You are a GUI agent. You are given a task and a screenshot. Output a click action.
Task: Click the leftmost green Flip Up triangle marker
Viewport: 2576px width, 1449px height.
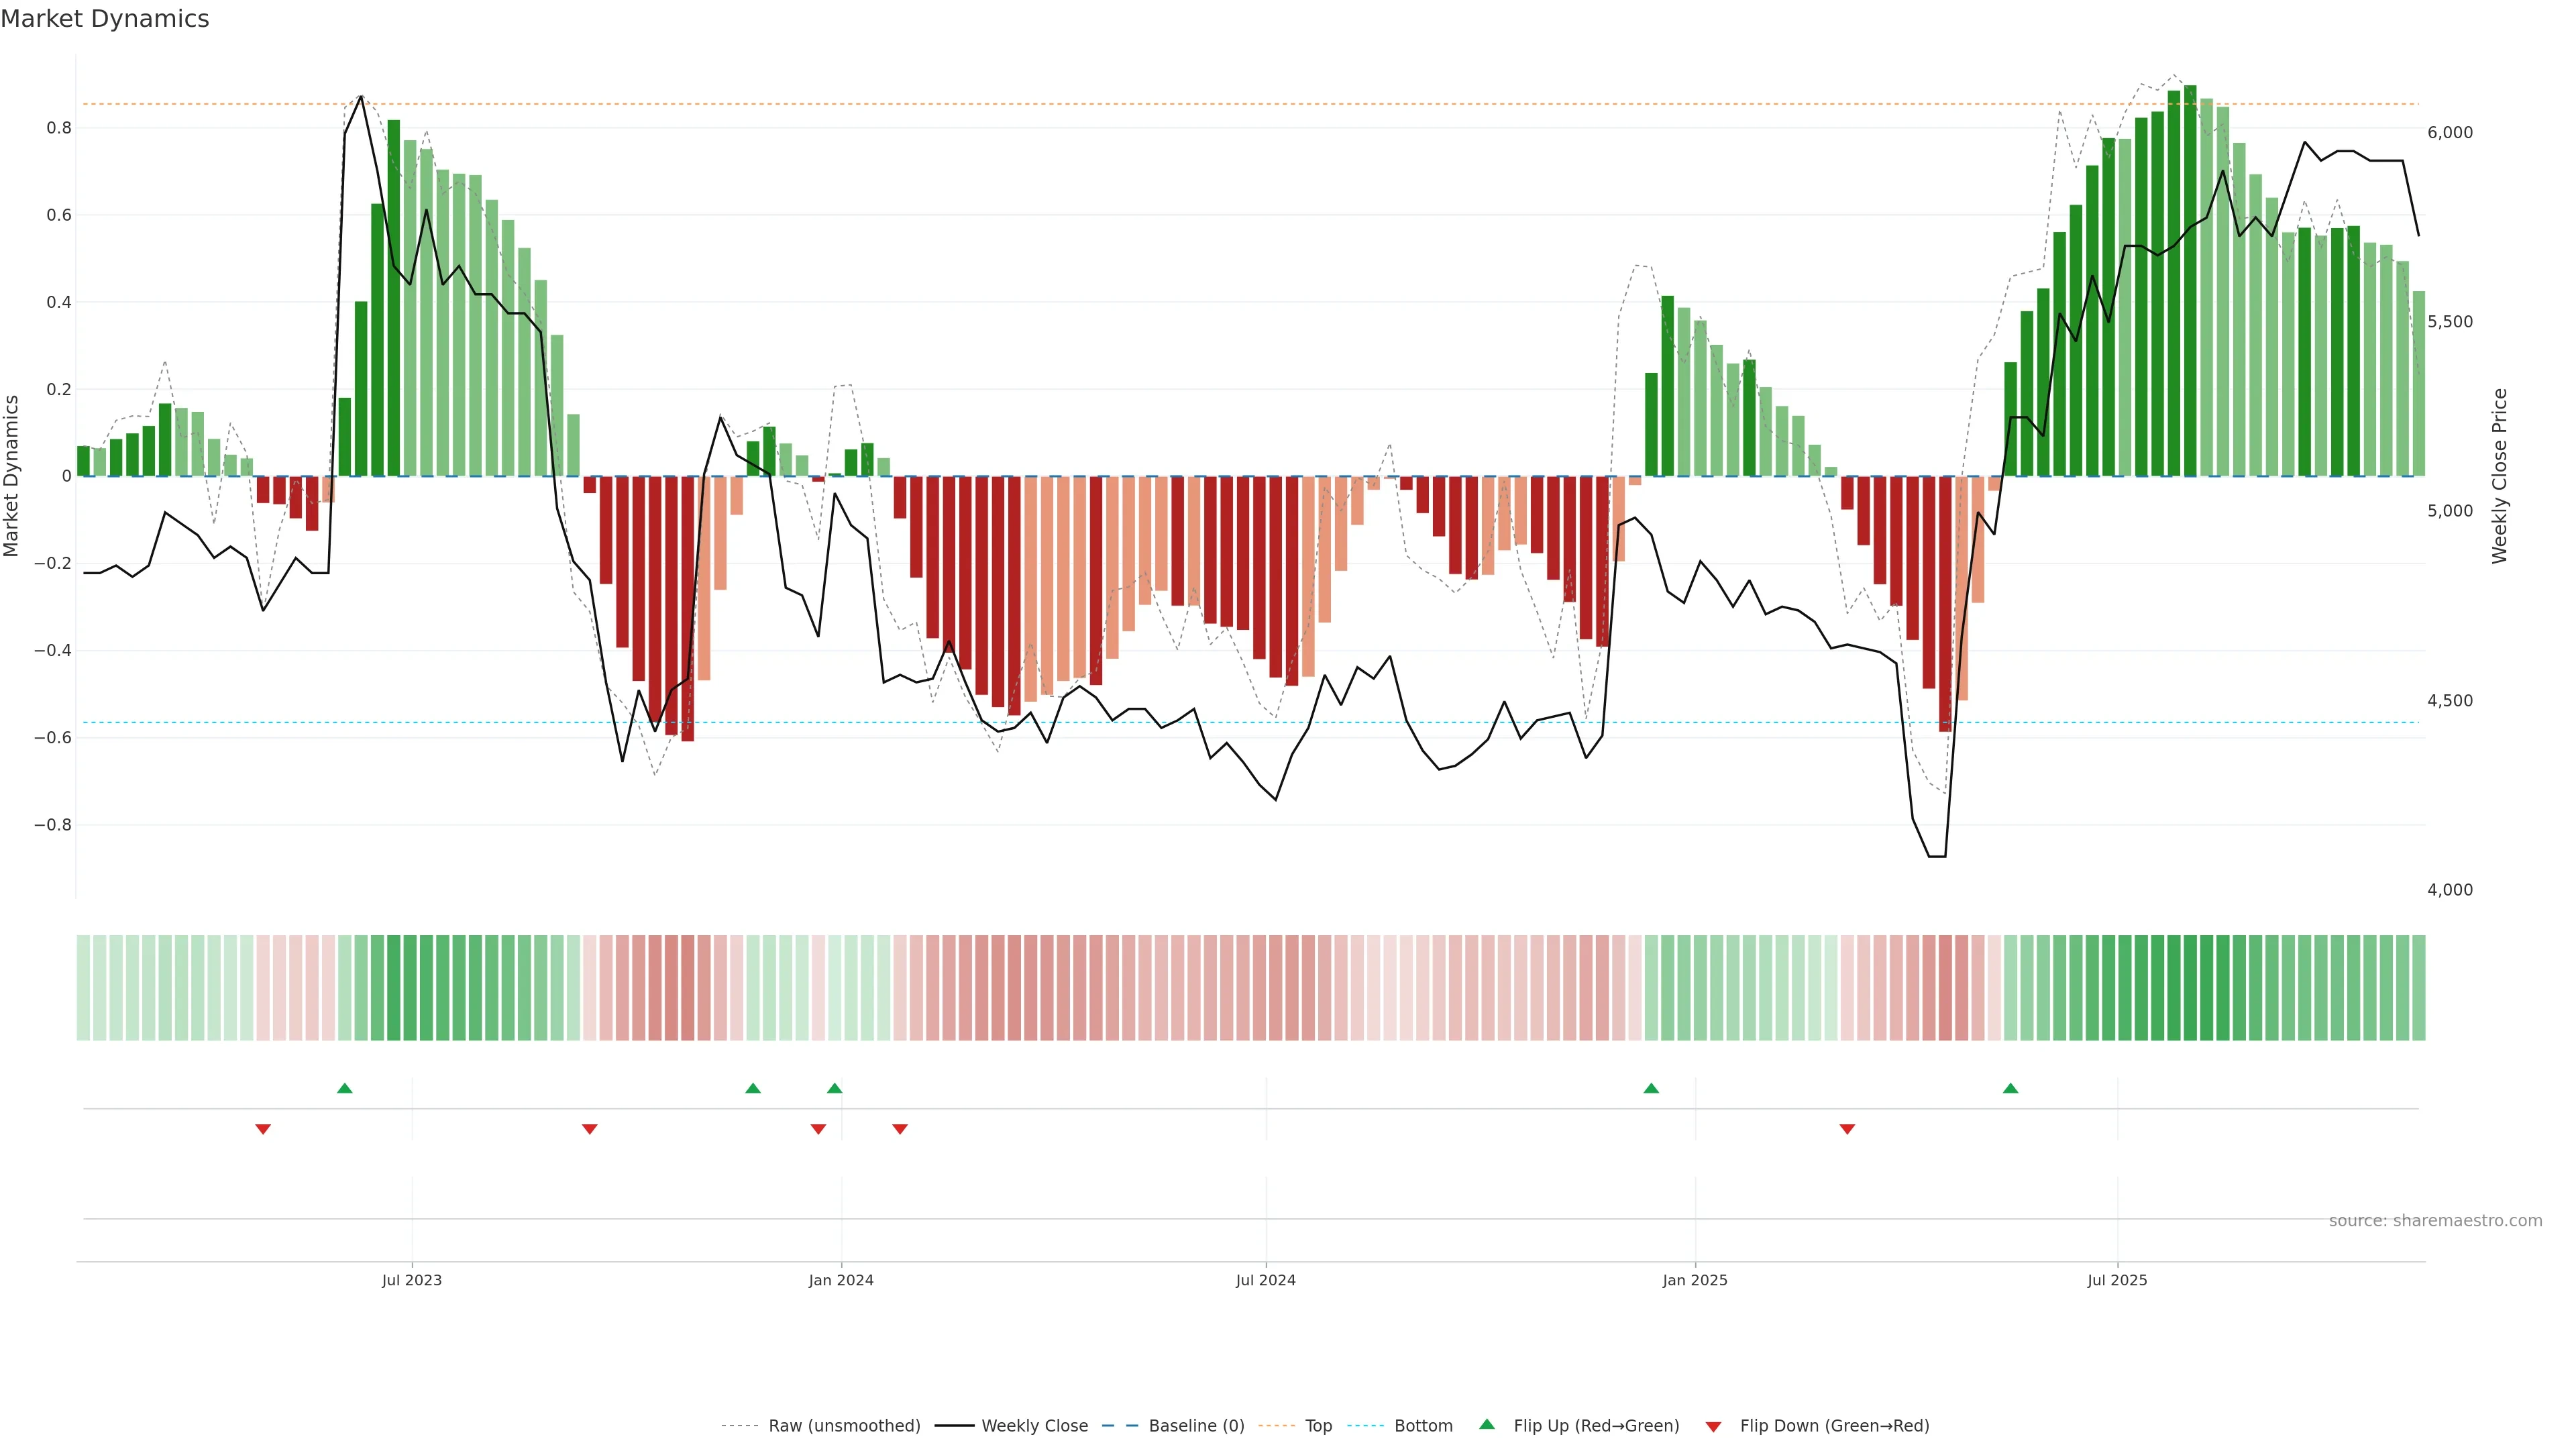click(x=345, y=1088)
